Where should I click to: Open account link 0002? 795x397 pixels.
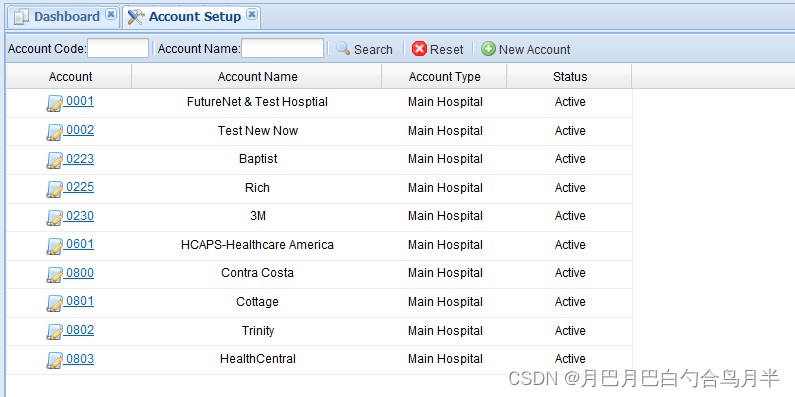click(x=80, y=130)
